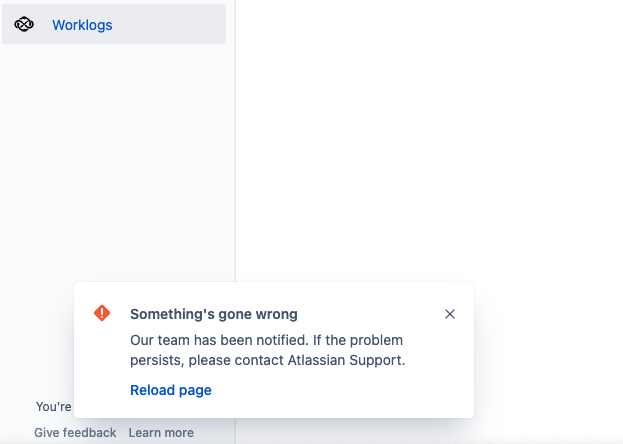The width and height of the screenshot is (623, 444).
Task: Click the Reload page link
Action: pyautogui.click(x=171, y=390)
